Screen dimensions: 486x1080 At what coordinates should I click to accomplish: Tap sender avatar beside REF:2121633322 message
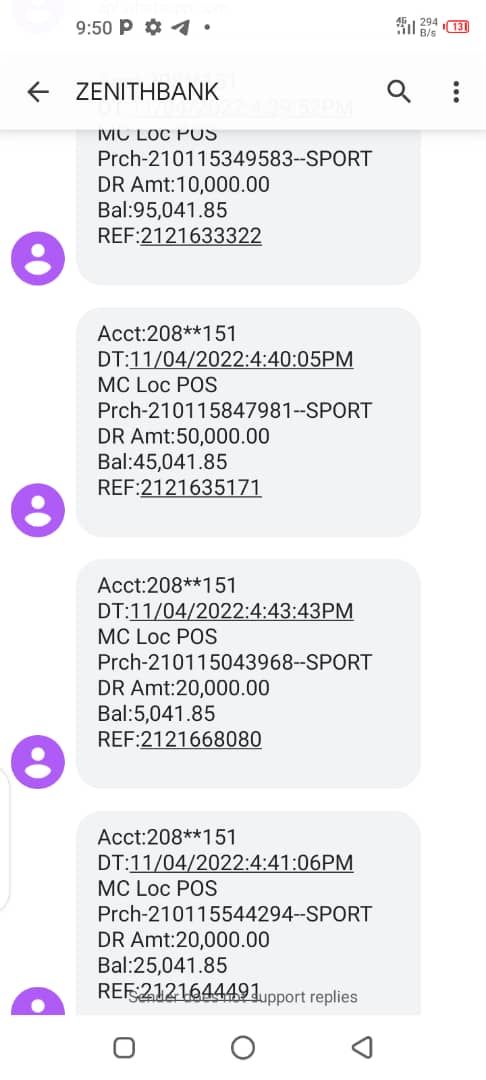(38, 258)
